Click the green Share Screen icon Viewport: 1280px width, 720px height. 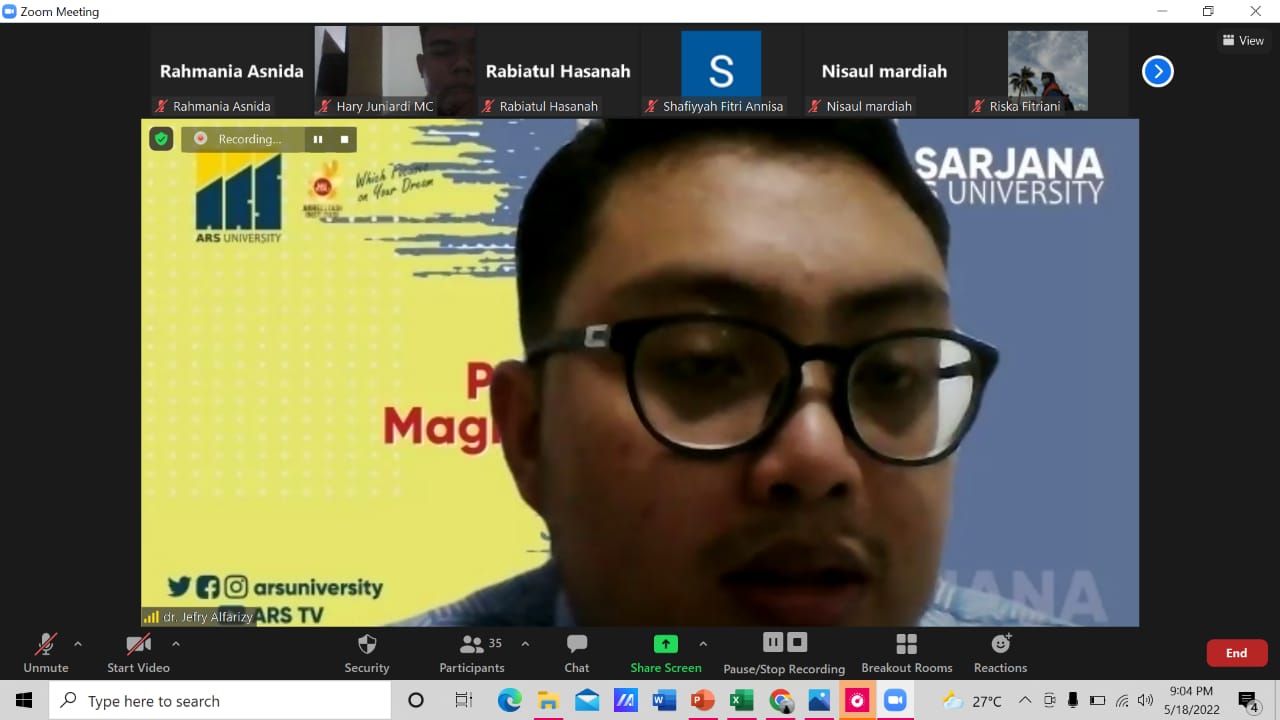coord(665,644)
